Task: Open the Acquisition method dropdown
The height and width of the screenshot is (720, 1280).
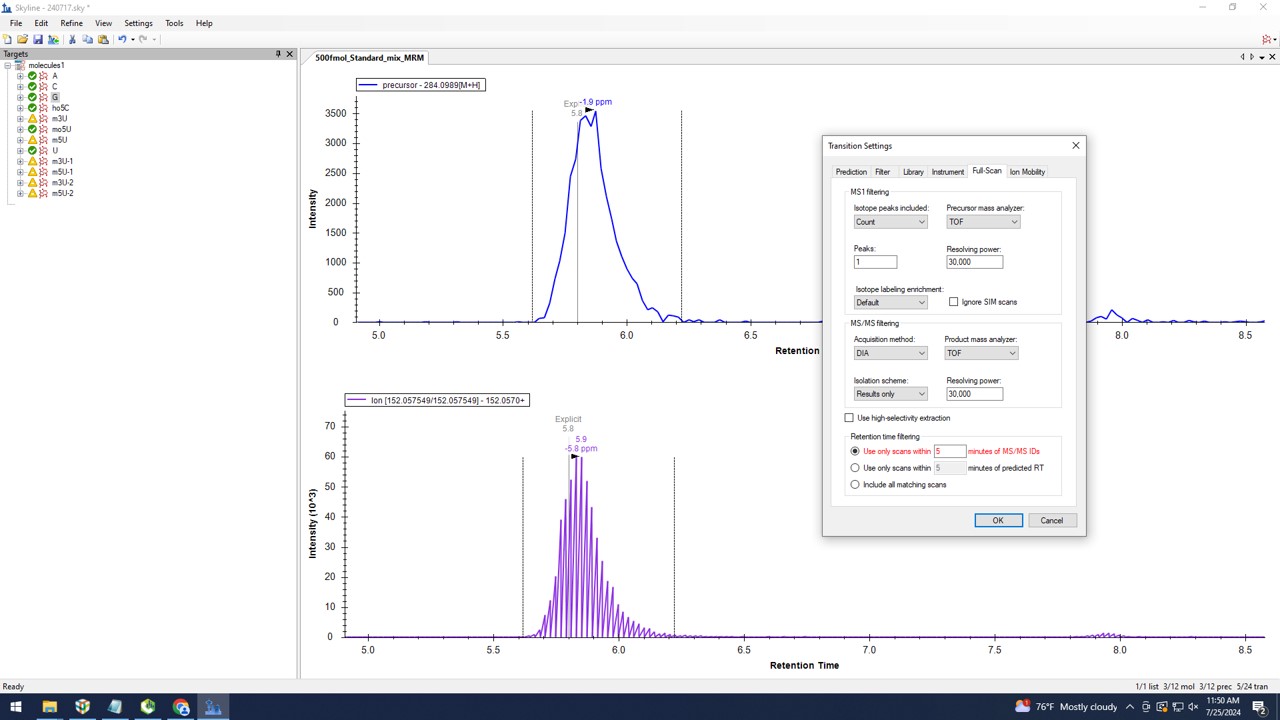Action: click(x=890, y=353)
